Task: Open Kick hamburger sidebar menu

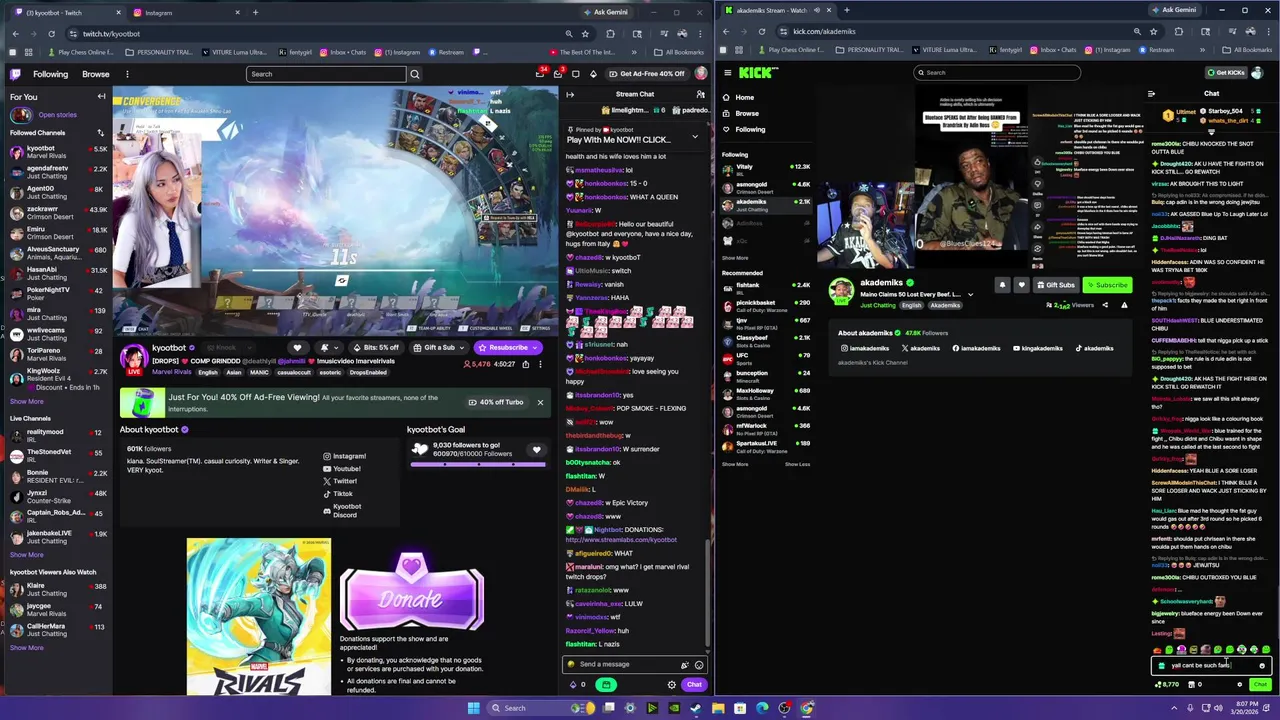Action: (x=728, y=72)
